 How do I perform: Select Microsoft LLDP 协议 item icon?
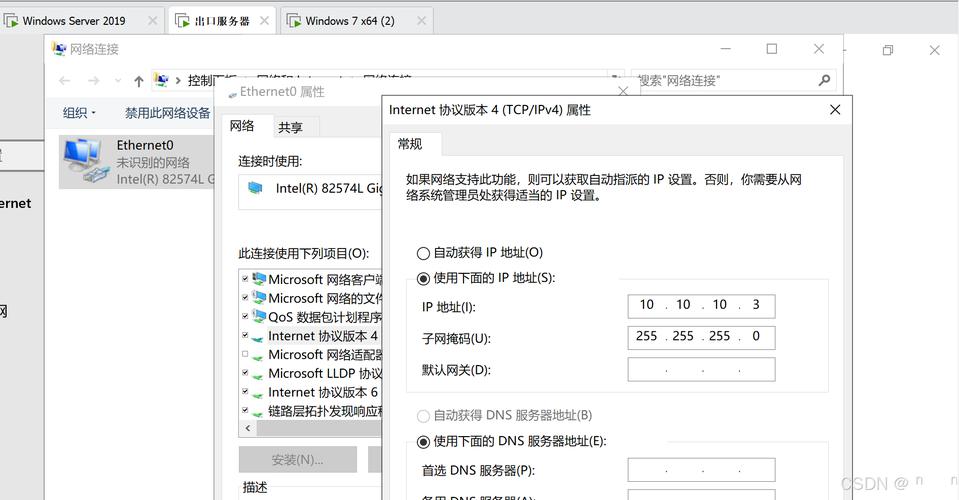[258, 375]
